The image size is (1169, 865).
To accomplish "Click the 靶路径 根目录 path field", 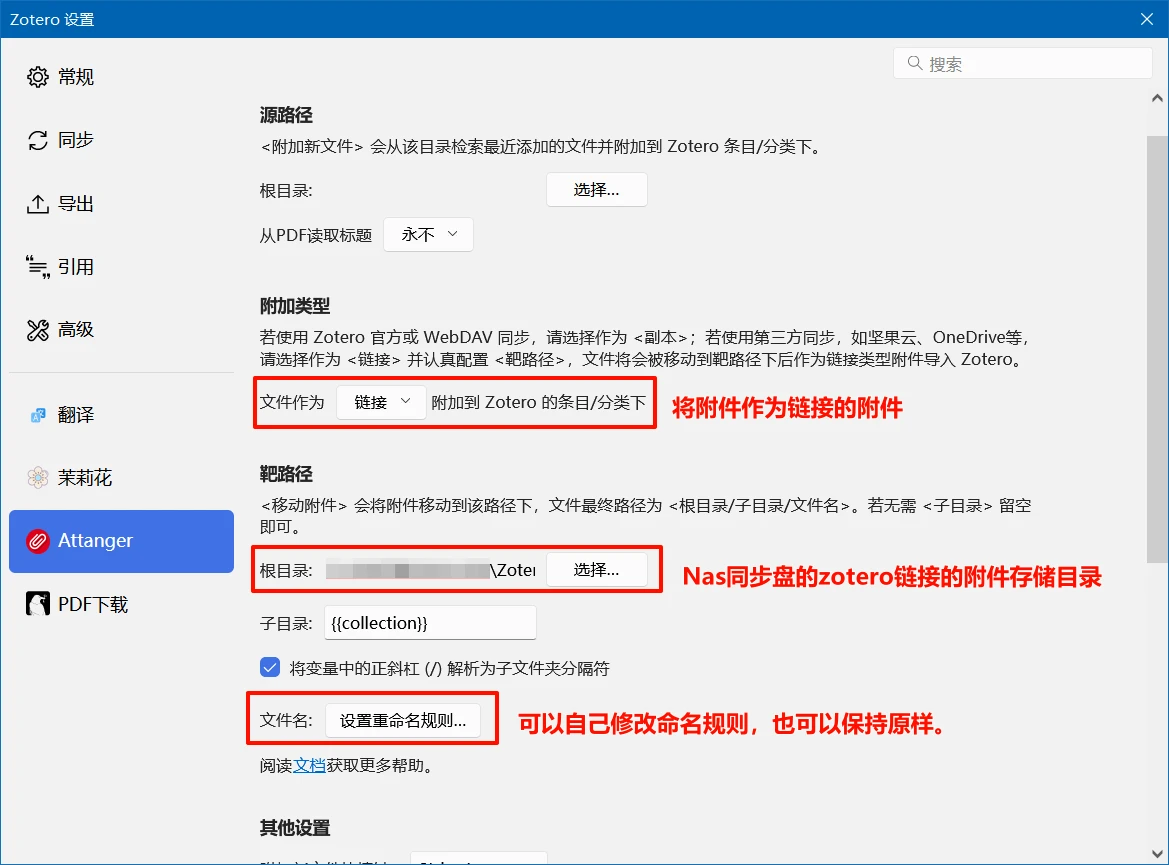I will click(431, 570).
